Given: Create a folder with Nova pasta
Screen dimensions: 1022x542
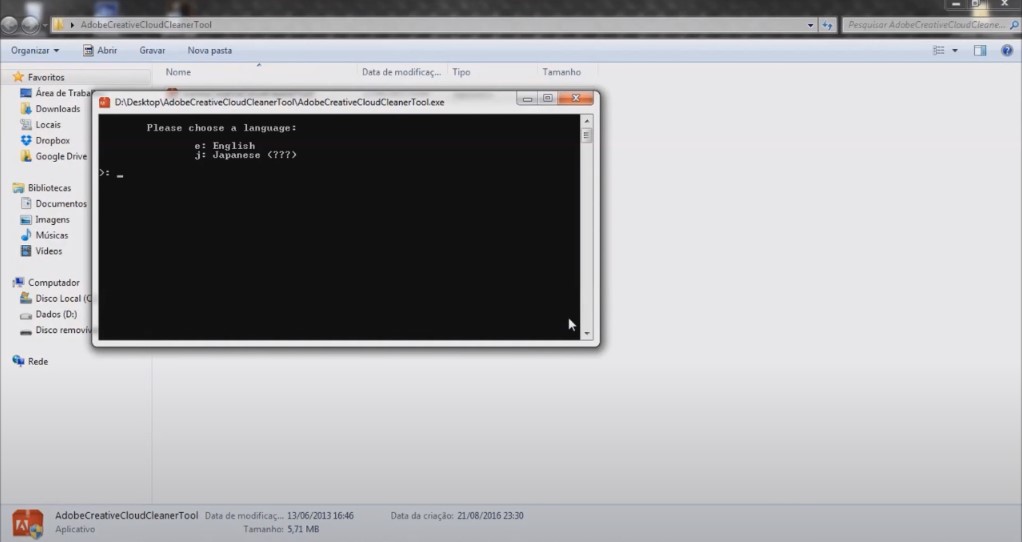Looking at the screenshot, I should tap(209, 50).
